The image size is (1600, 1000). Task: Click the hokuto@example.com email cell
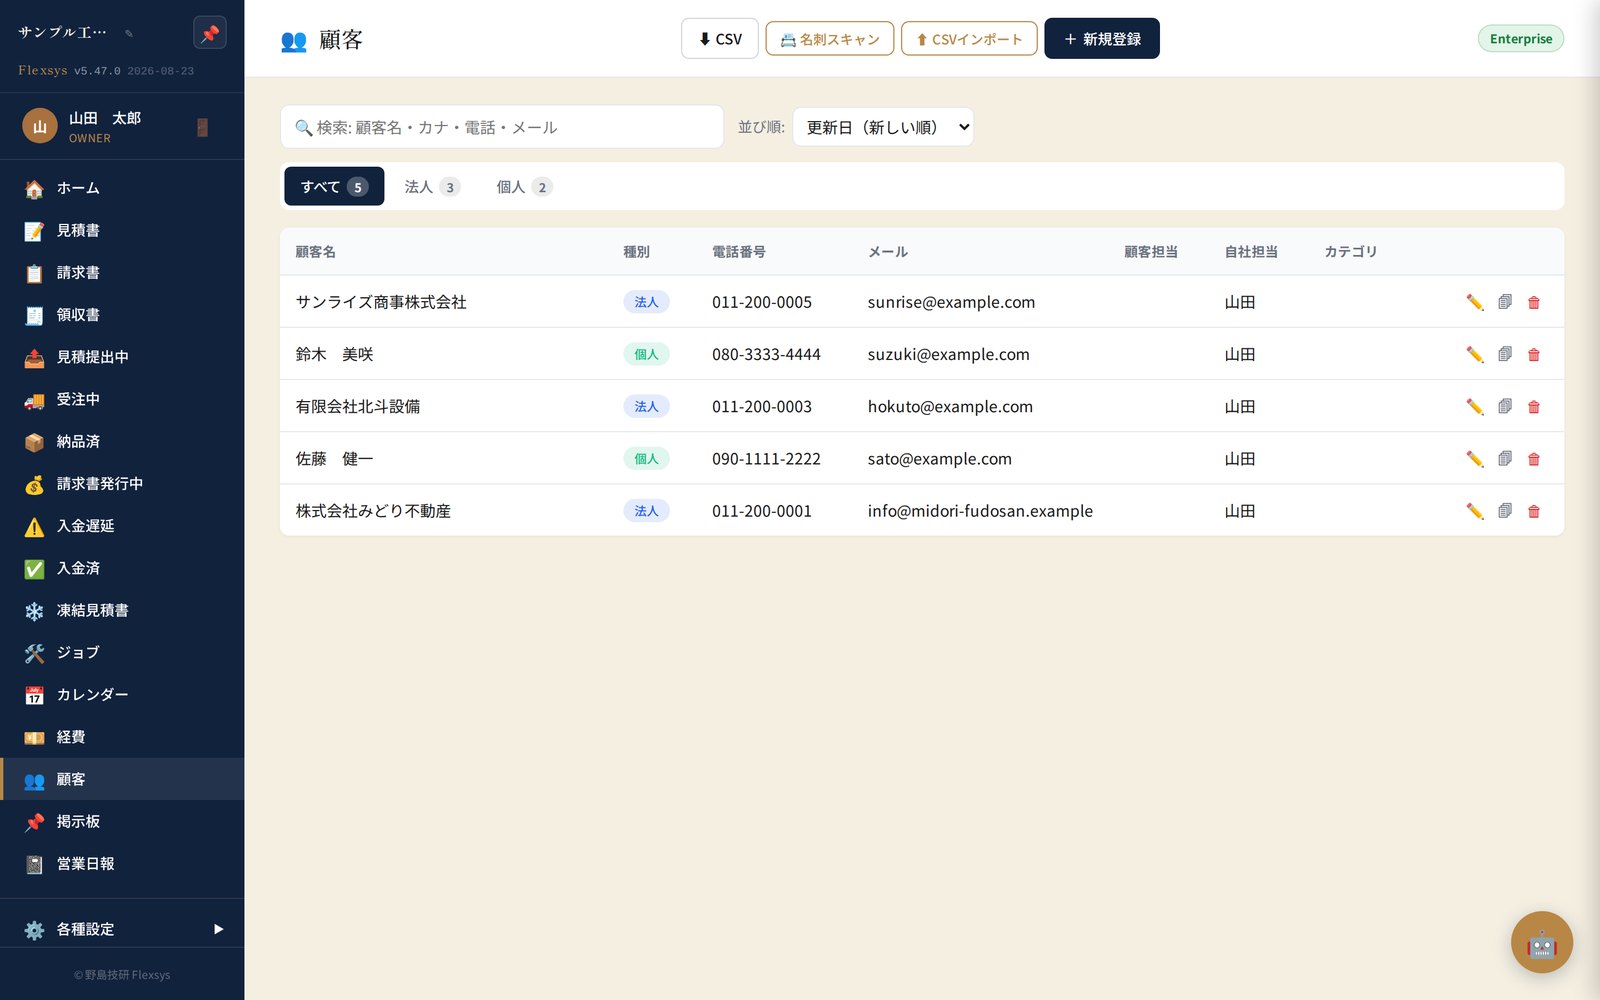click(x=950, y=406)
